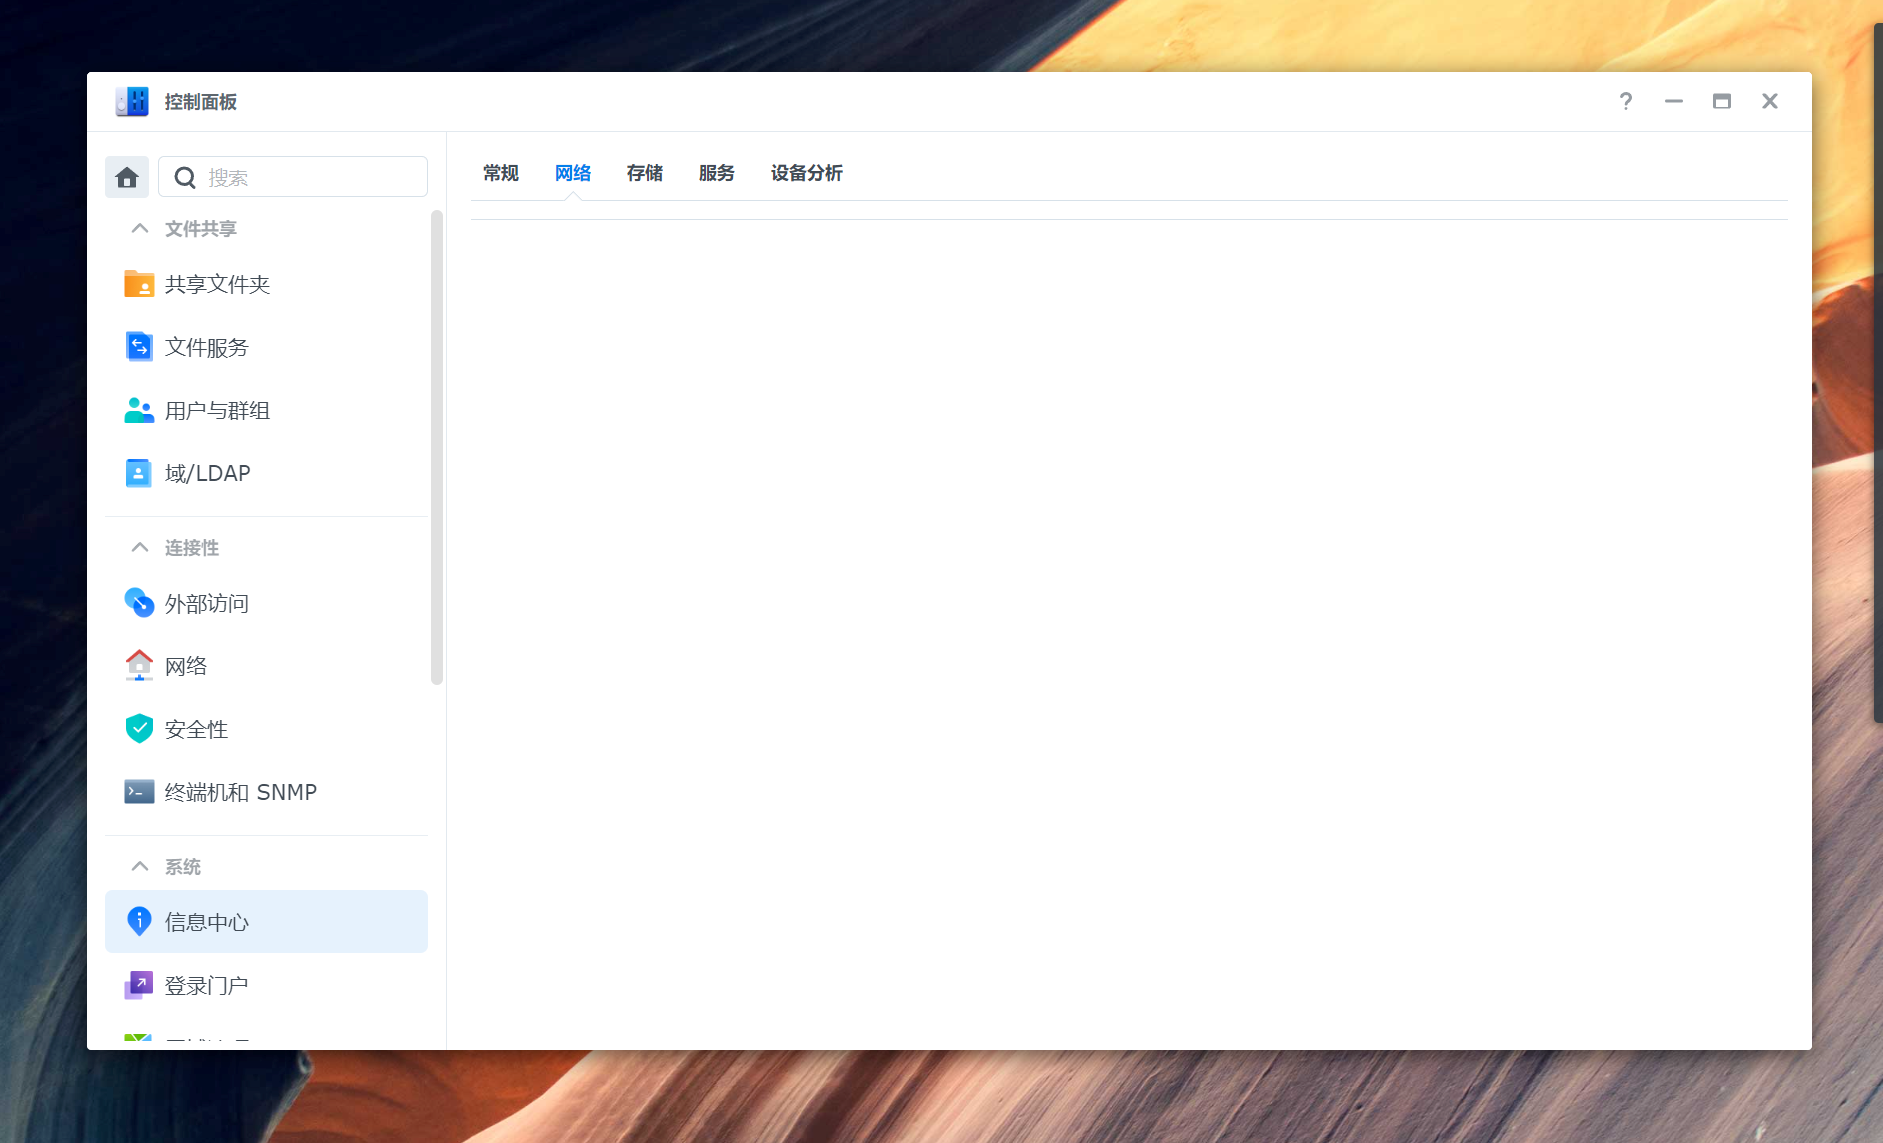1883x1143 pixels.
Task: Open 文件服务 file services
Action: (206, 348)
